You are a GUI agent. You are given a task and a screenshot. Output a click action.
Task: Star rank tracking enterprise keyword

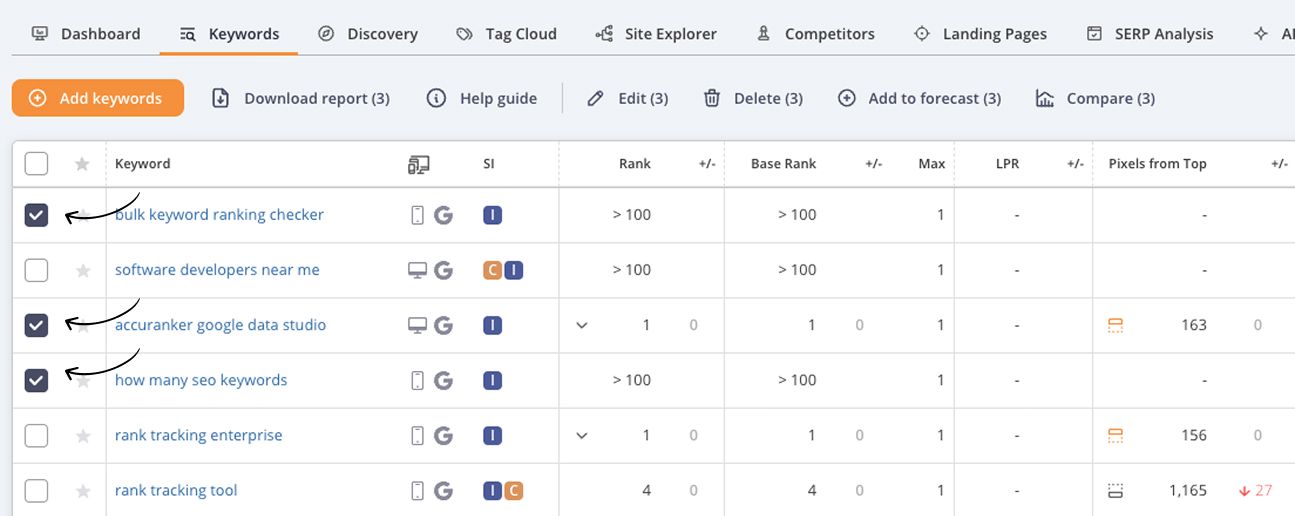[83, 435]
